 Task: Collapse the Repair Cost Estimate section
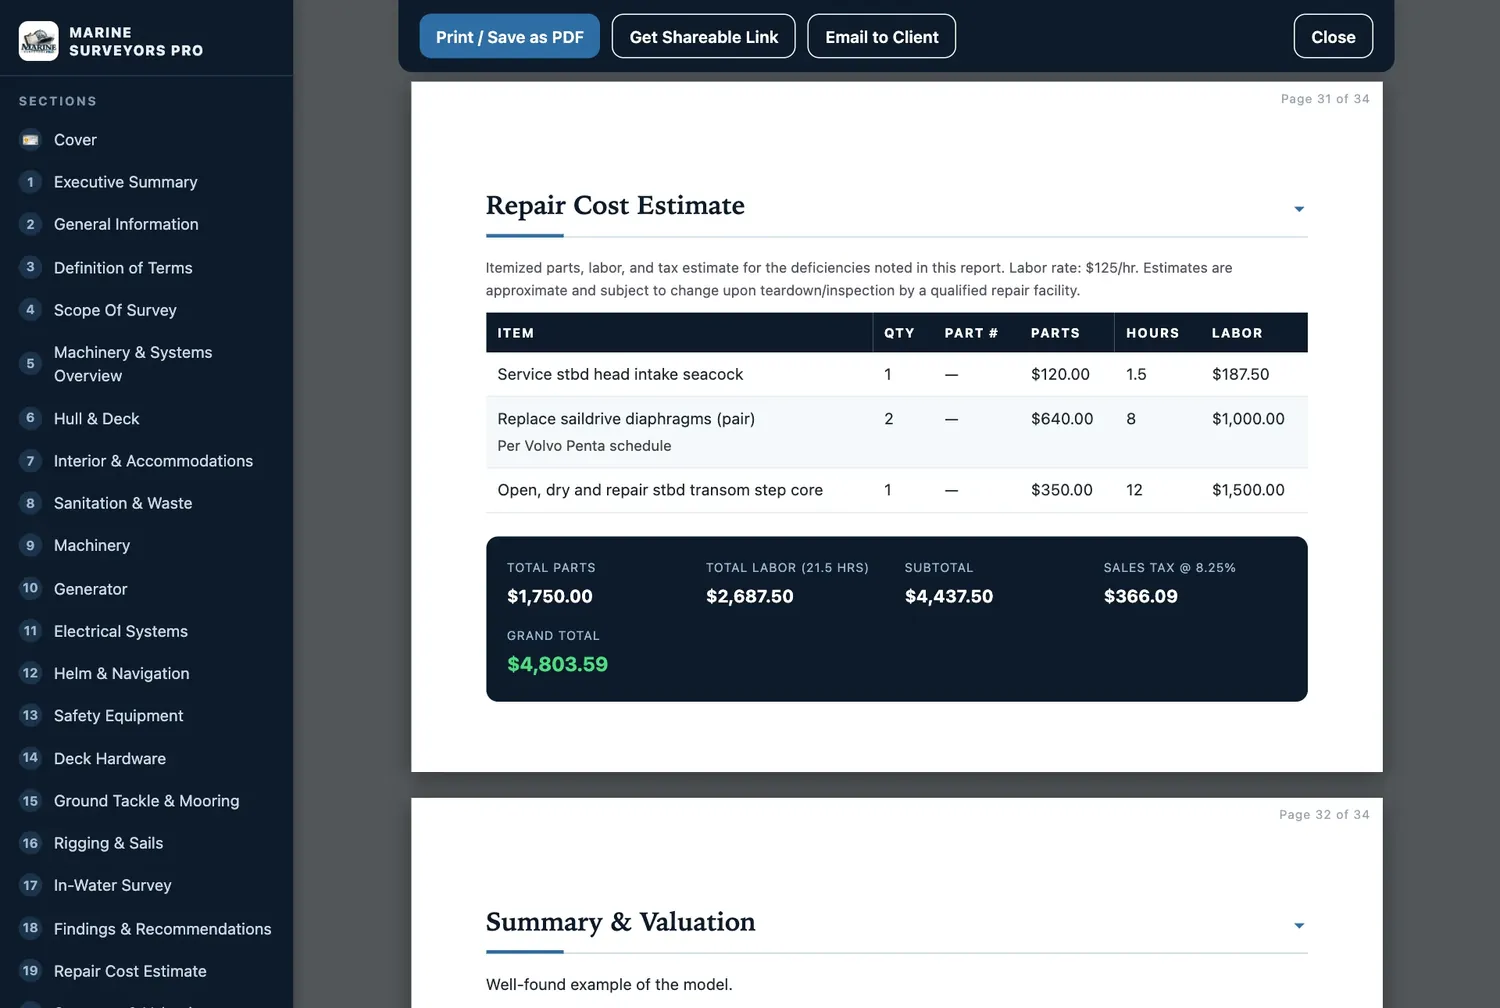[x=1299, y=209]
